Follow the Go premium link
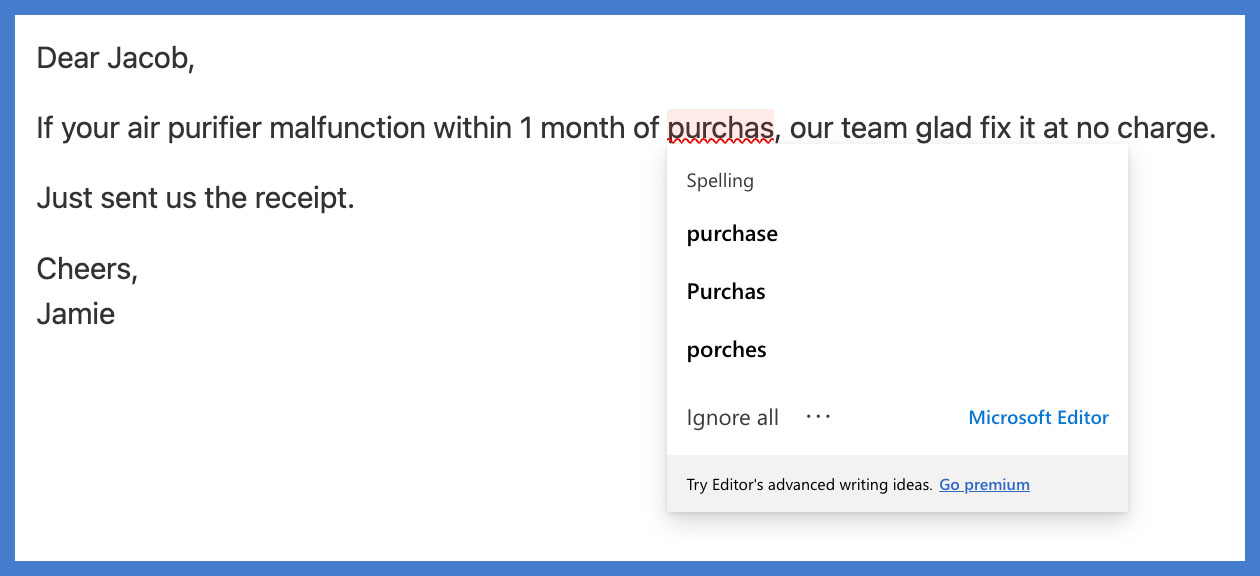This screenshot has height=576, width=1260. [x=984, y=485]
